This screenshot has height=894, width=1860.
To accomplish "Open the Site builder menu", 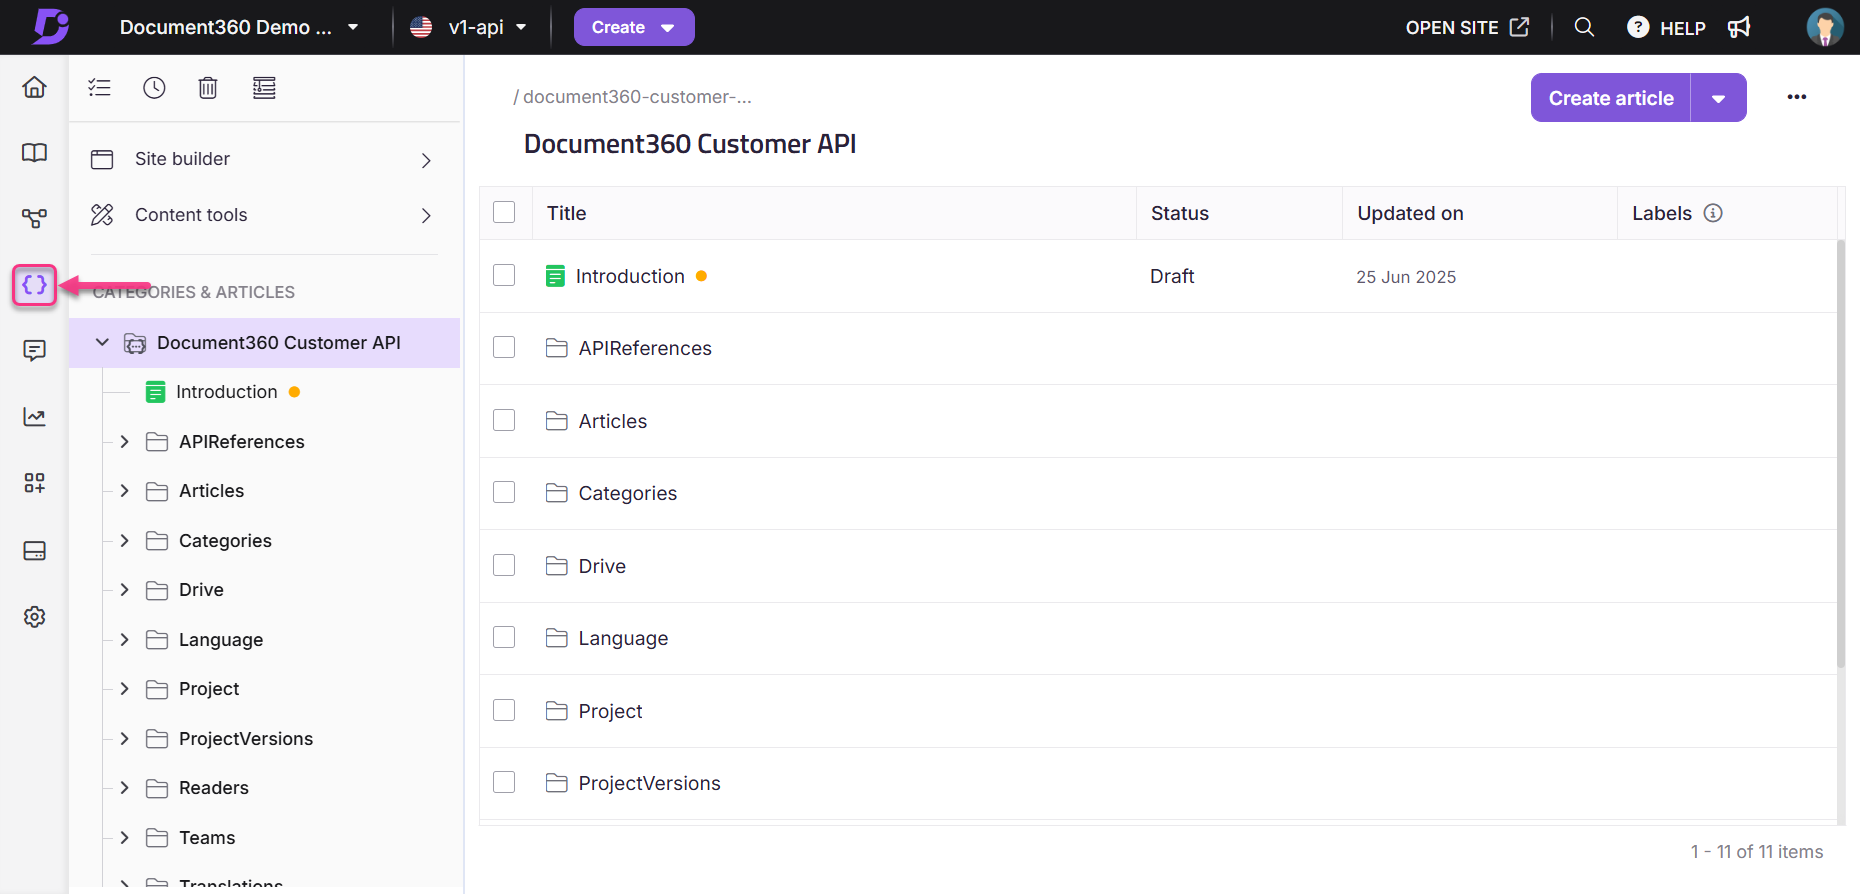I will (264, 159).
